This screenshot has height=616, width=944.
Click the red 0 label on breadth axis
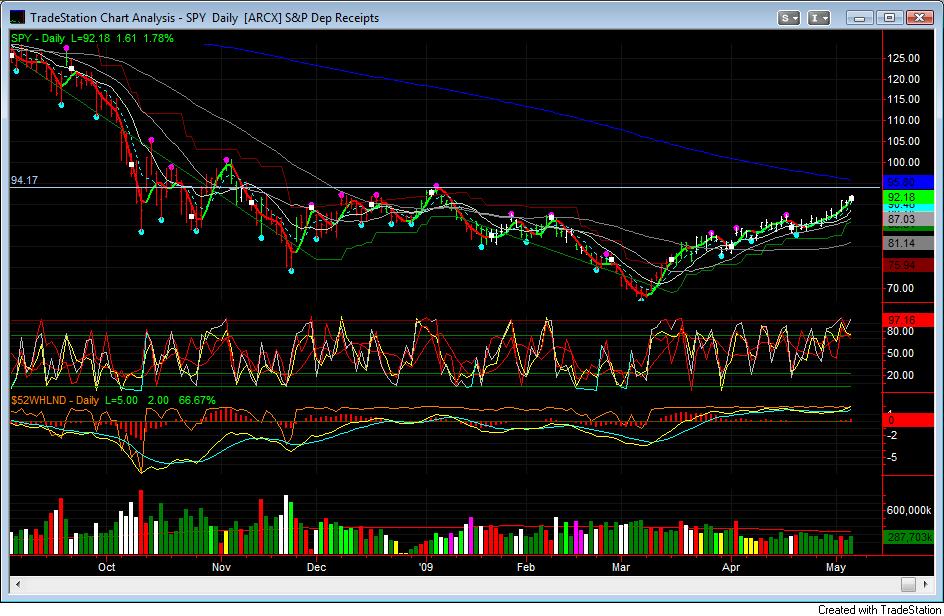[908, 420]
